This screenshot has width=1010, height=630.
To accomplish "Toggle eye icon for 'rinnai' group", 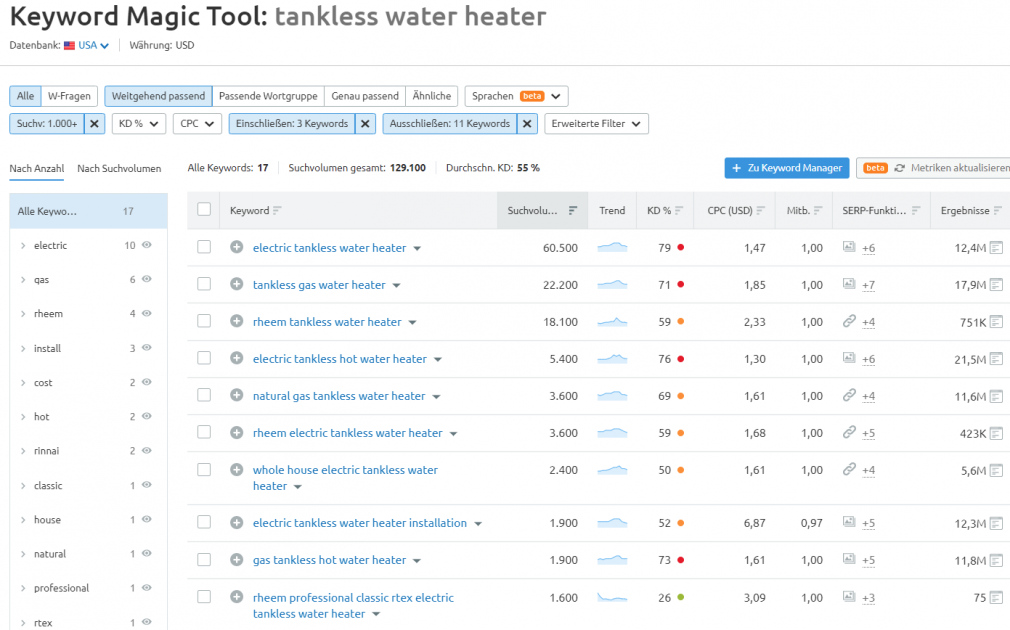I will [x=147, y=450].
